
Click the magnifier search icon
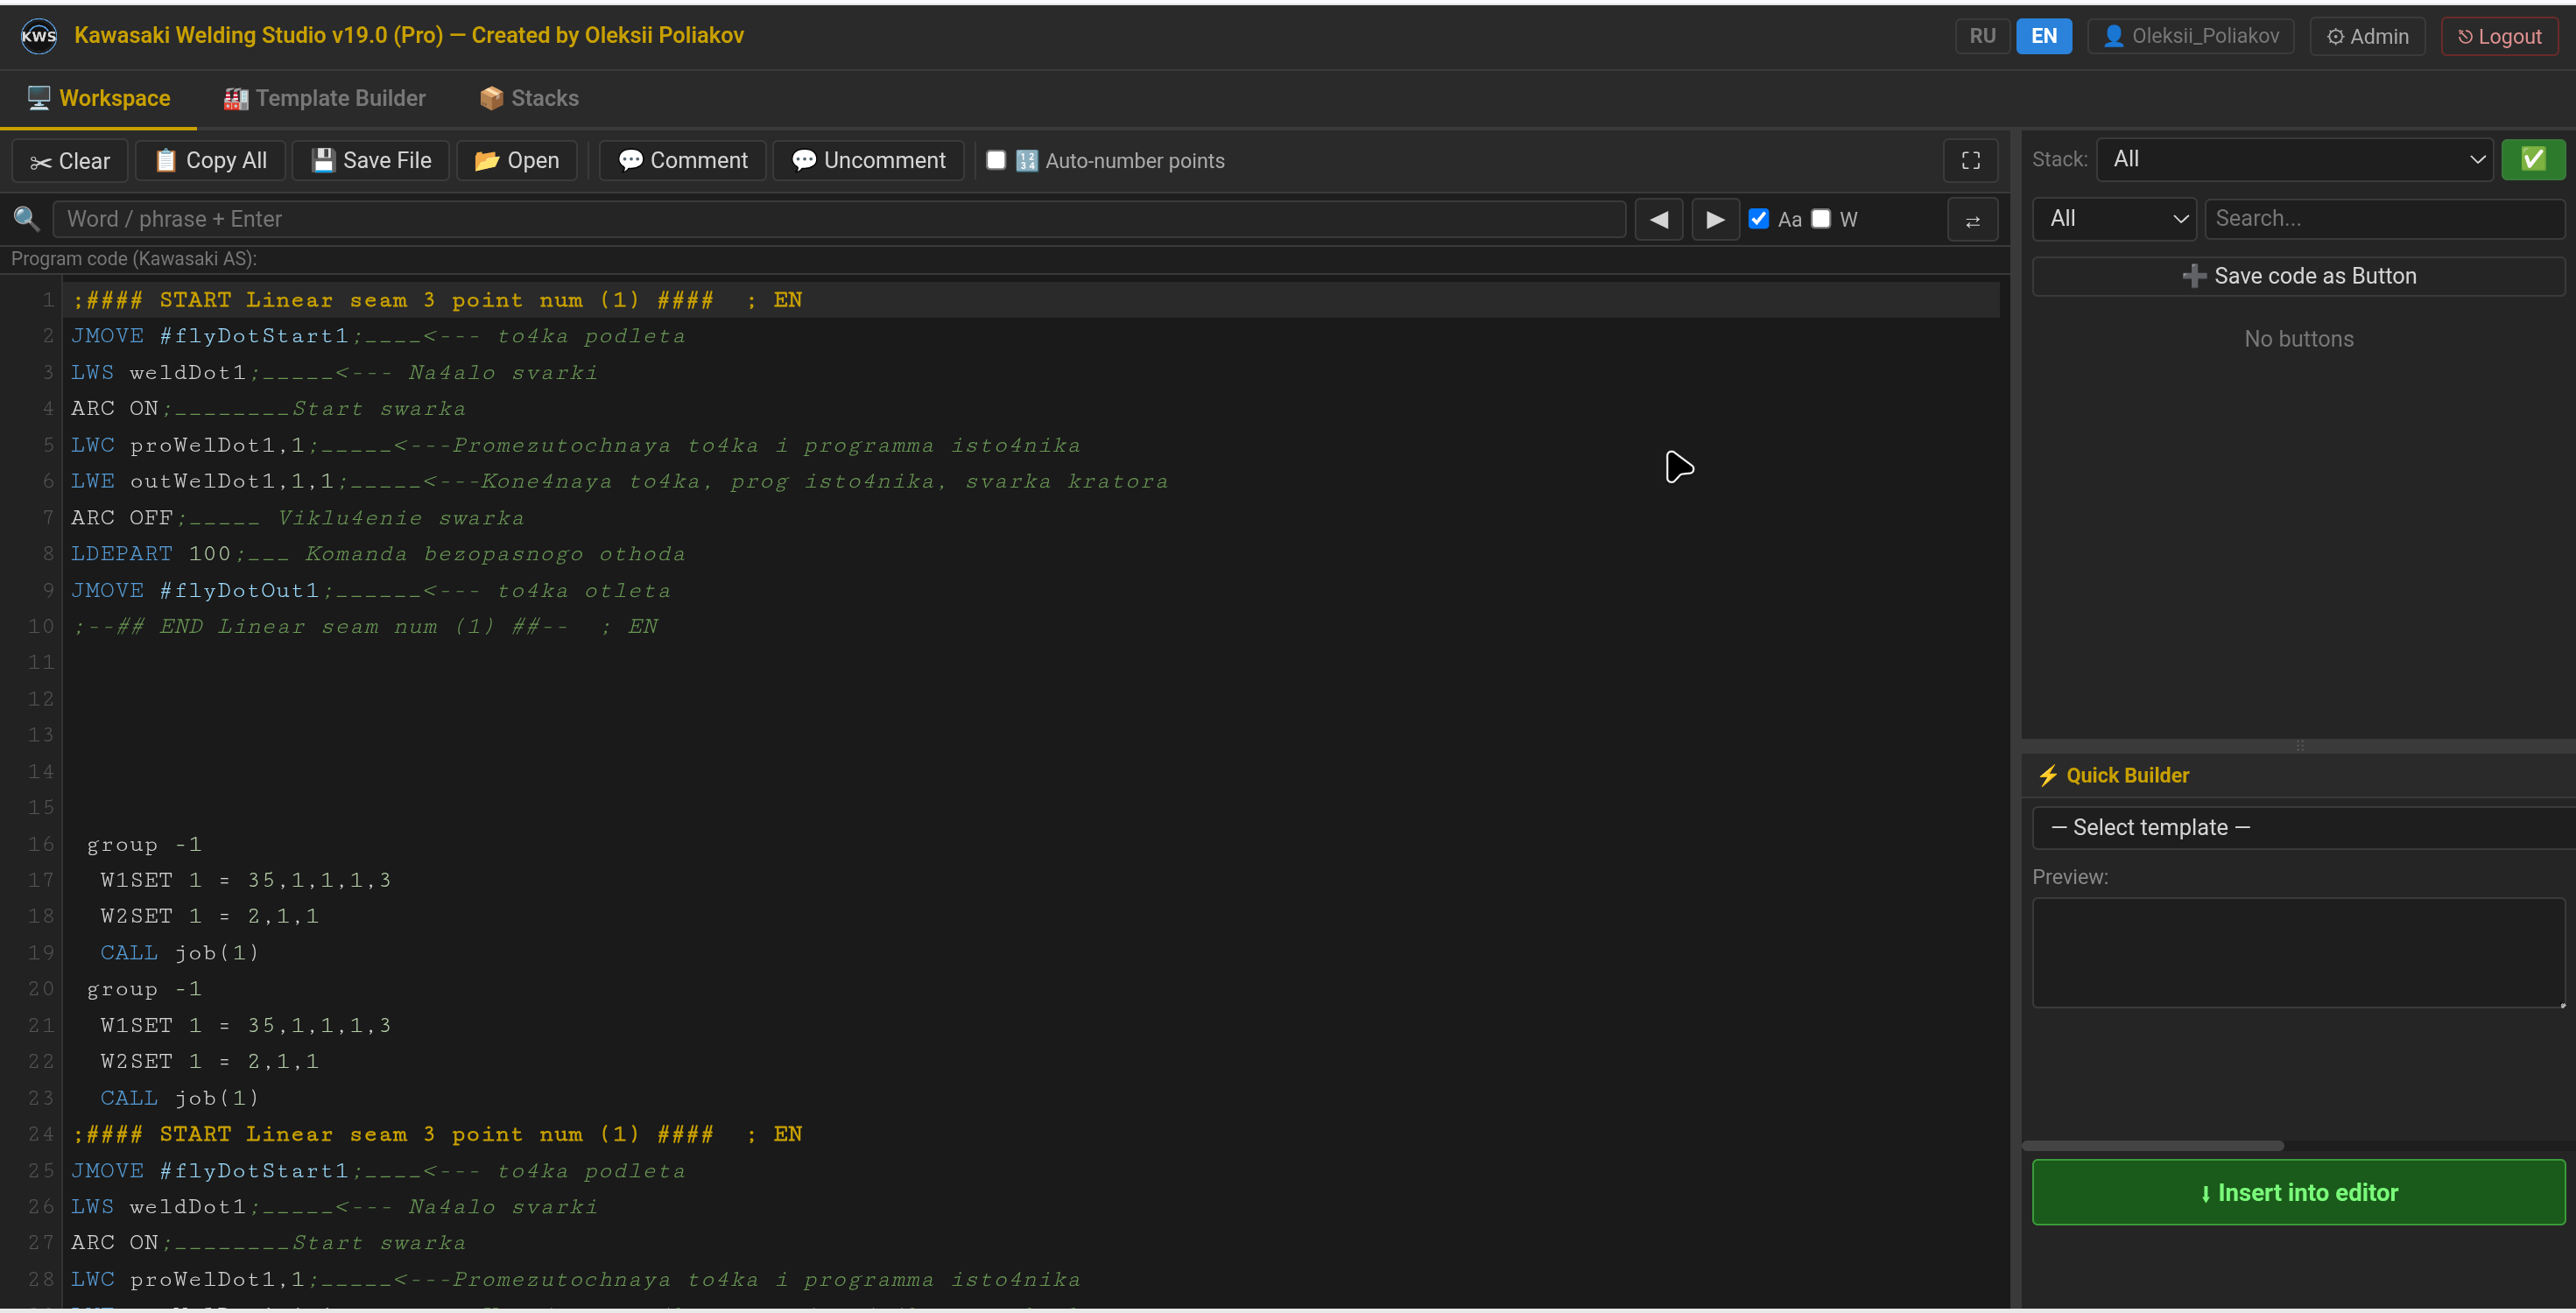[x=27, y=219]
